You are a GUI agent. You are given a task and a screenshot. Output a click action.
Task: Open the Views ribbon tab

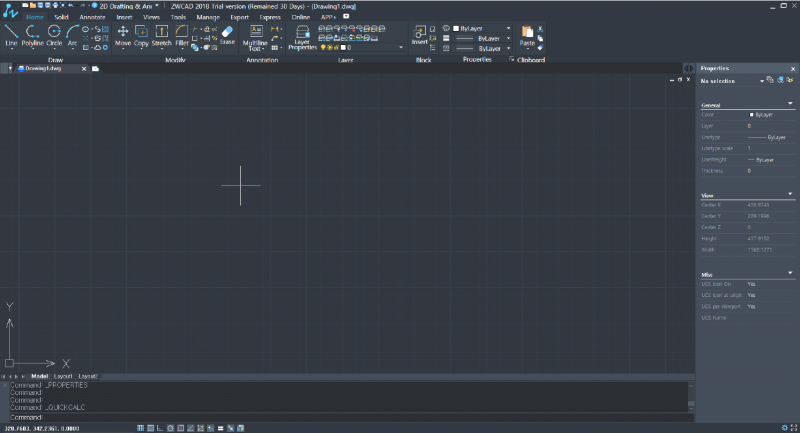coord(151,17)
